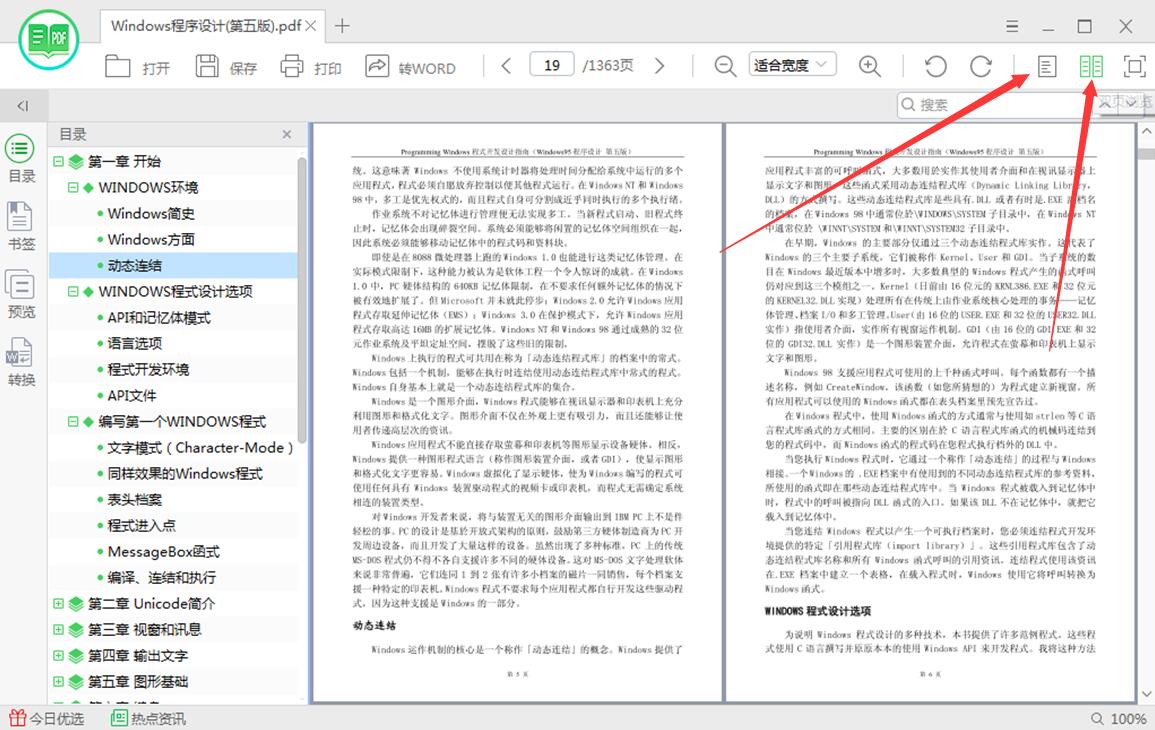Image resolution: width=1155 pixels, height=730 pixels.
Task: Expand the 第四章 输出文字 chapter
Action: [58, 655]
